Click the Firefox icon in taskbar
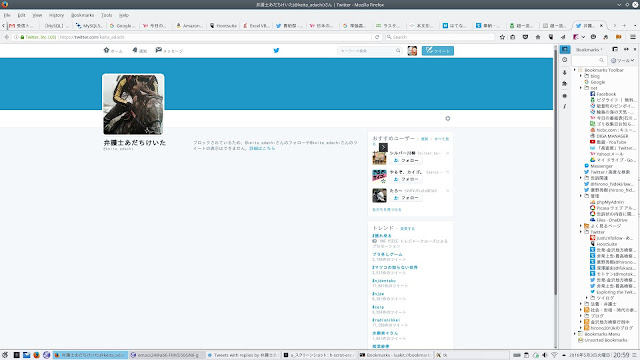Viewport: 640px width, 360px height. 36,355
